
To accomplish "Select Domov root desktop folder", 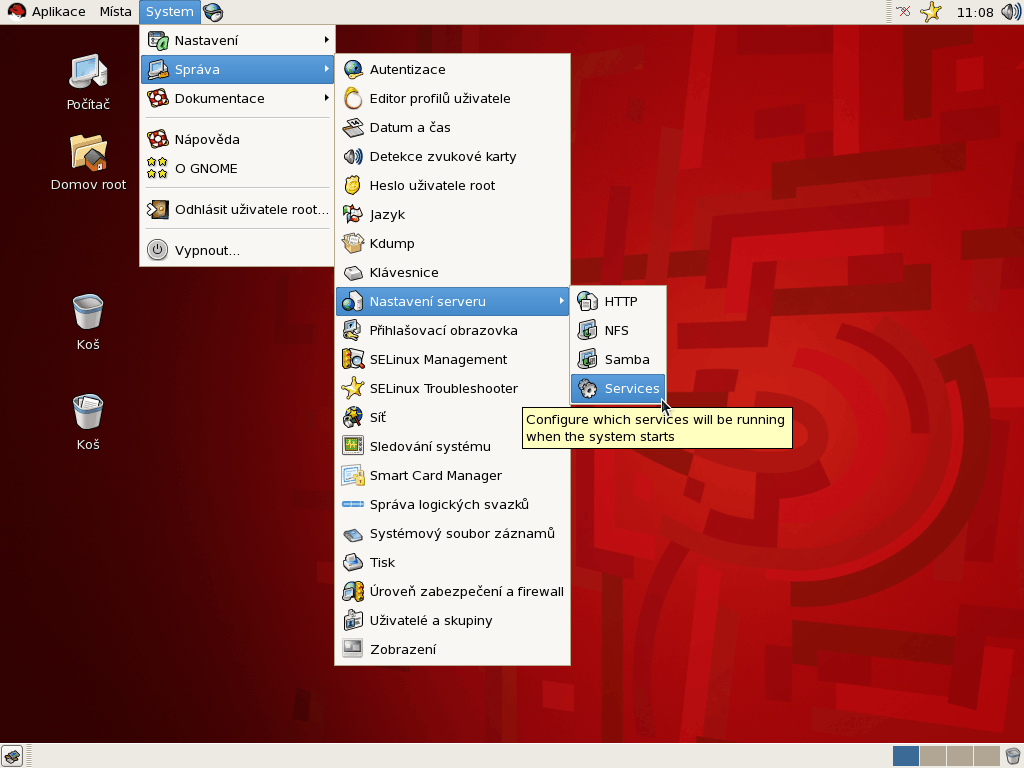I will 88,163.
